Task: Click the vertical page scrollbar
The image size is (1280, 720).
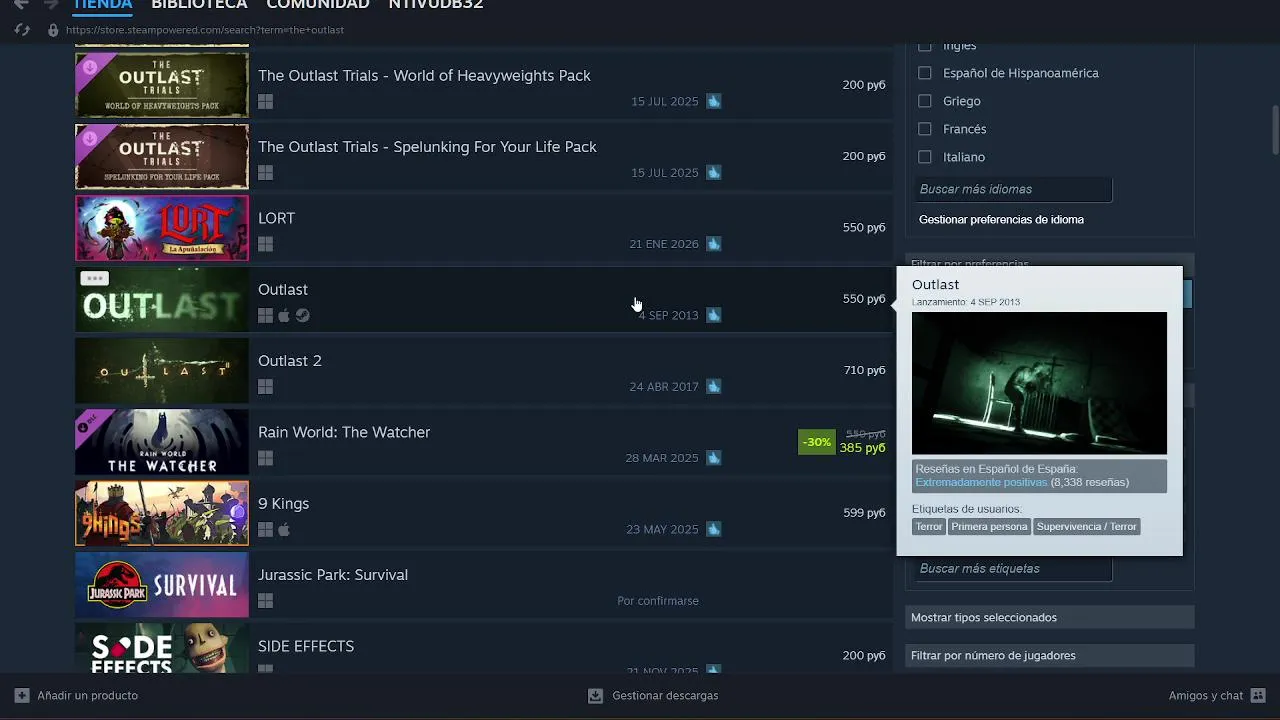Action: [1275, 129]
